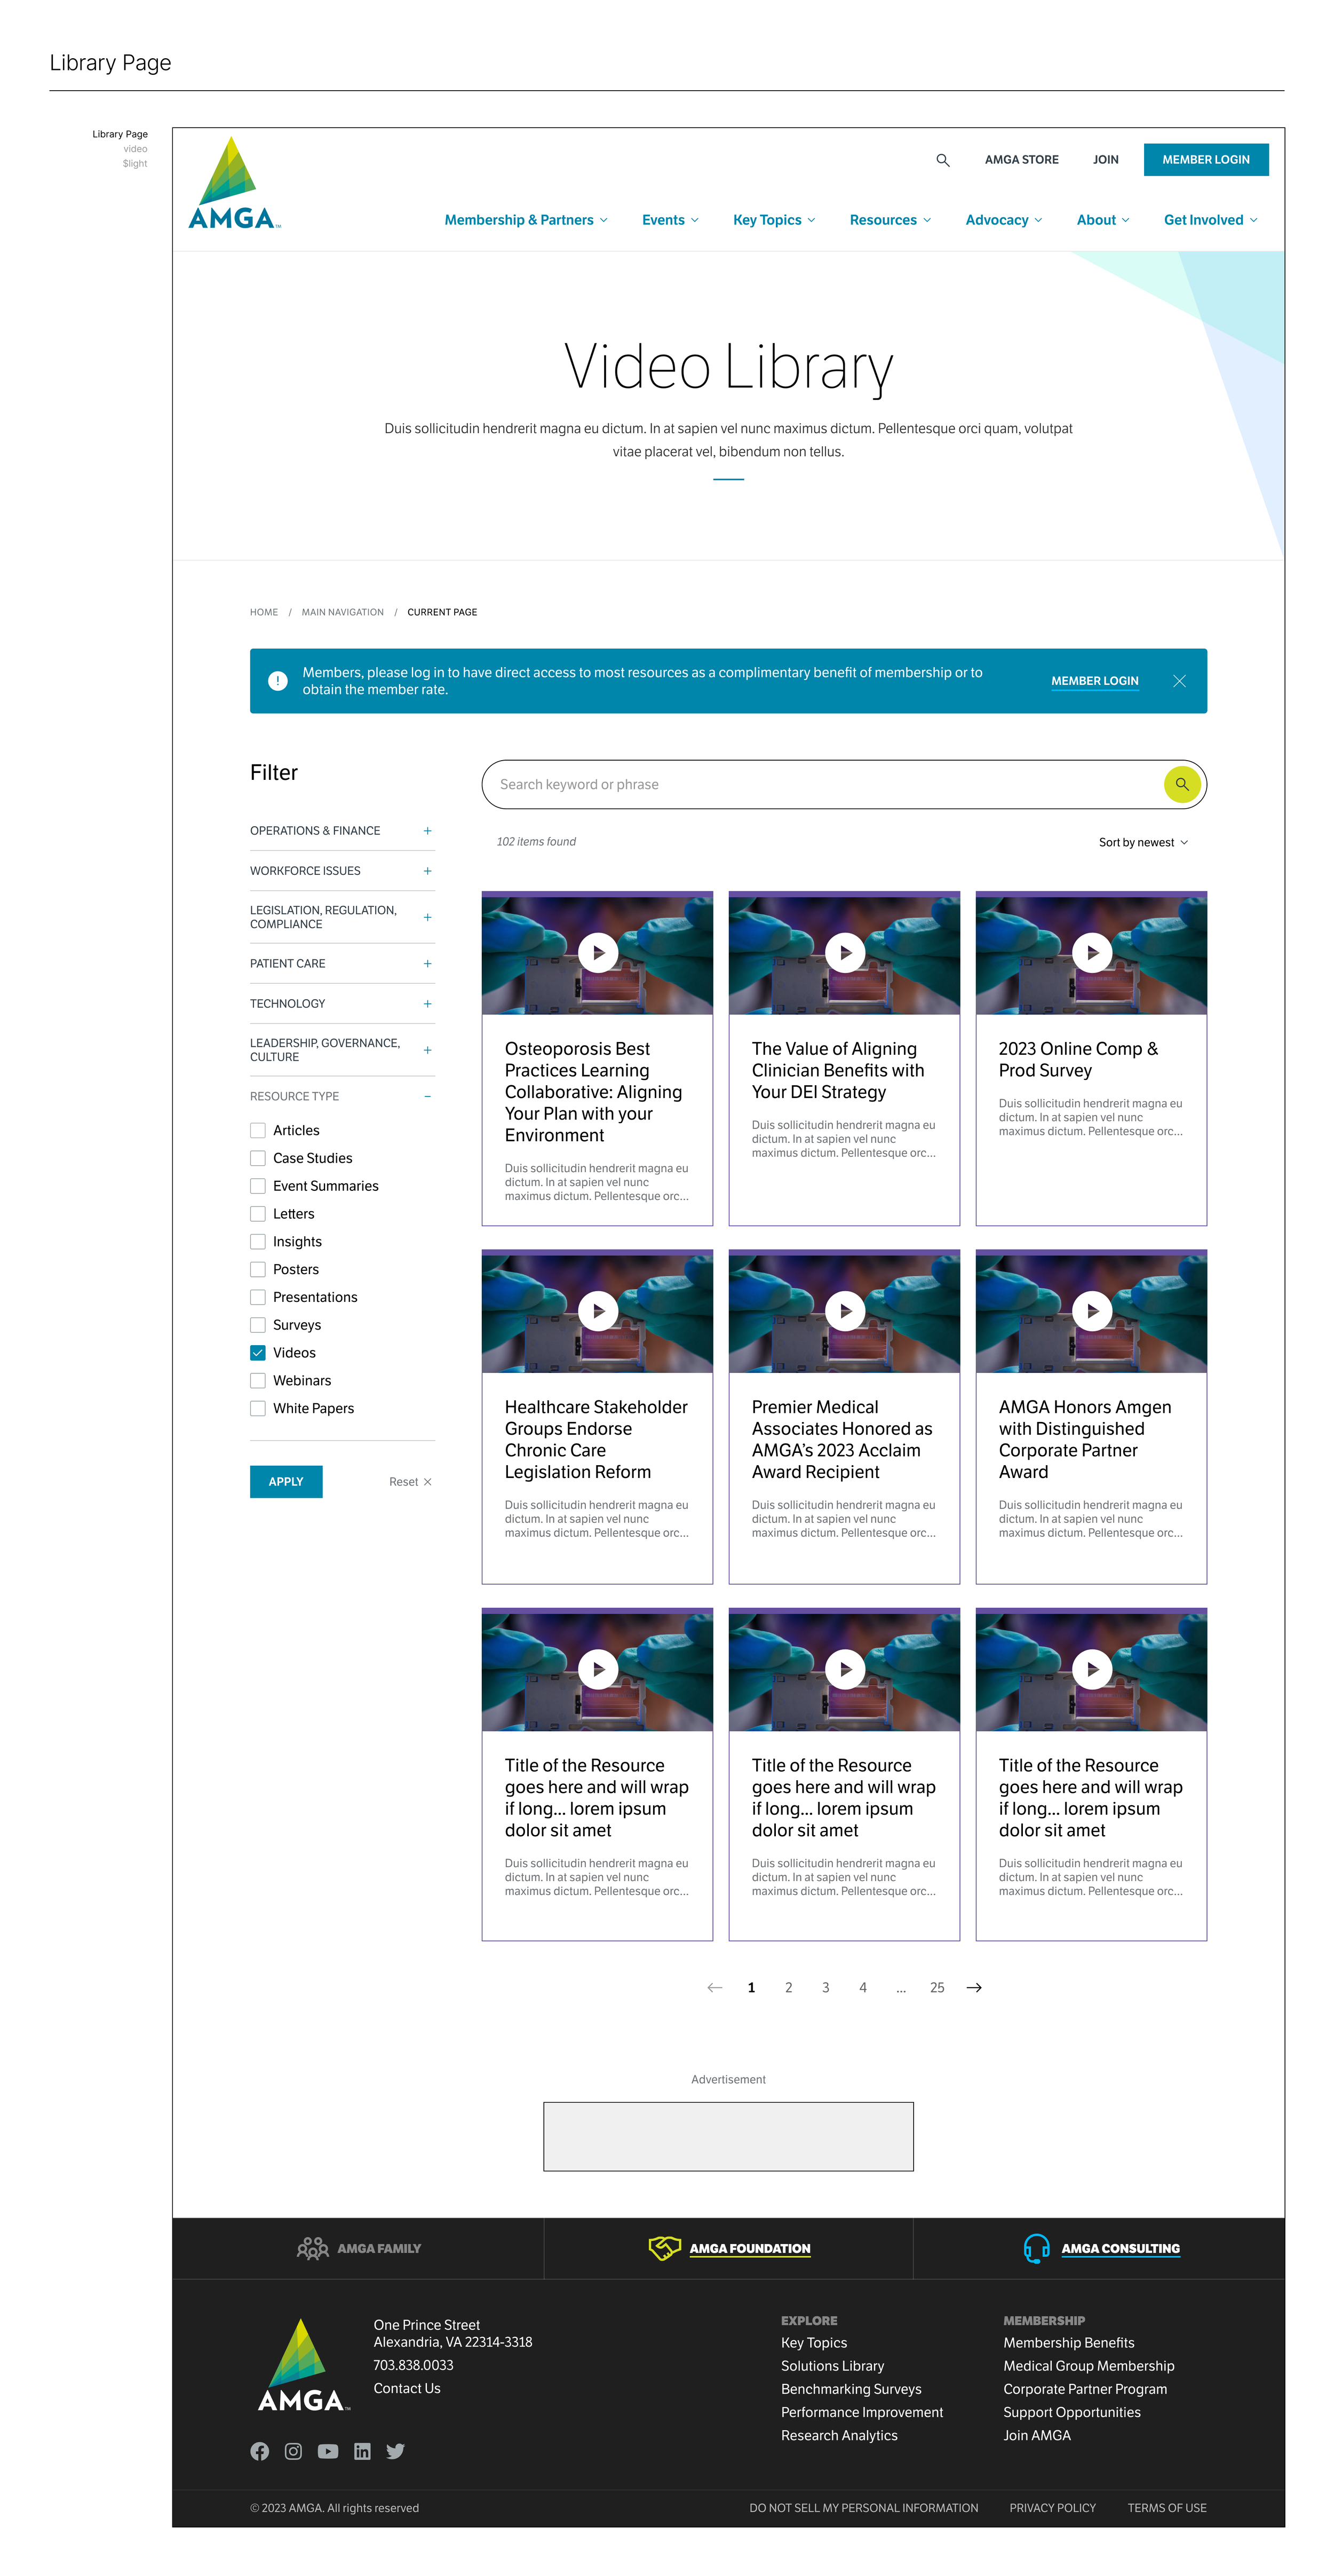
Task: Click the alert exclamation icon in banner
Action: (278, 681)
